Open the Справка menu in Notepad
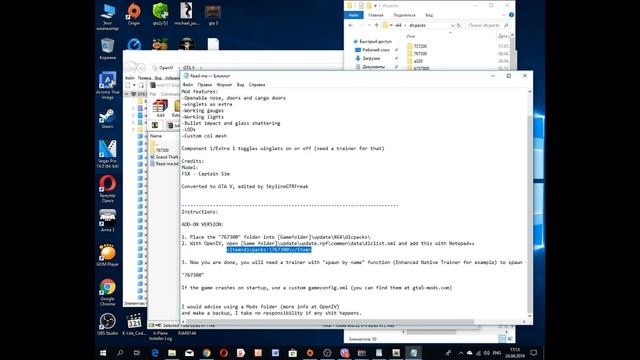 pyautogui.click(x=257, y=85)
